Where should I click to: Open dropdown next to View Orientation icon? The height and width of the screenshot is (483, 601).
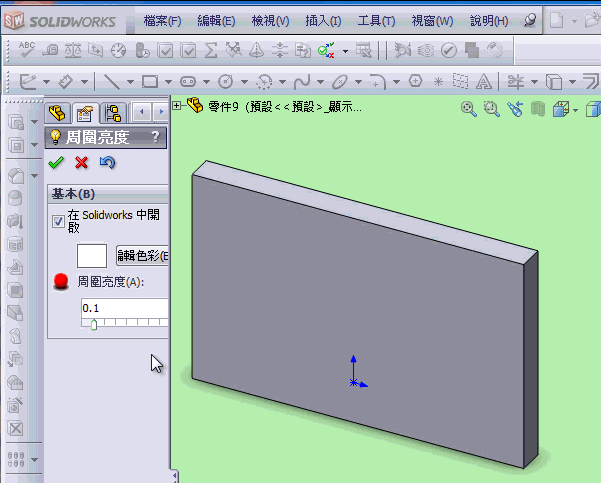click(575, 110)
